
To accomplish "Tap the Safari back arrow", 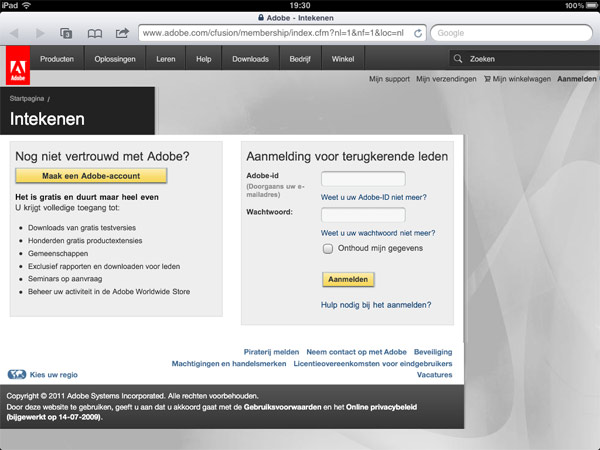I will coord(14,33).
